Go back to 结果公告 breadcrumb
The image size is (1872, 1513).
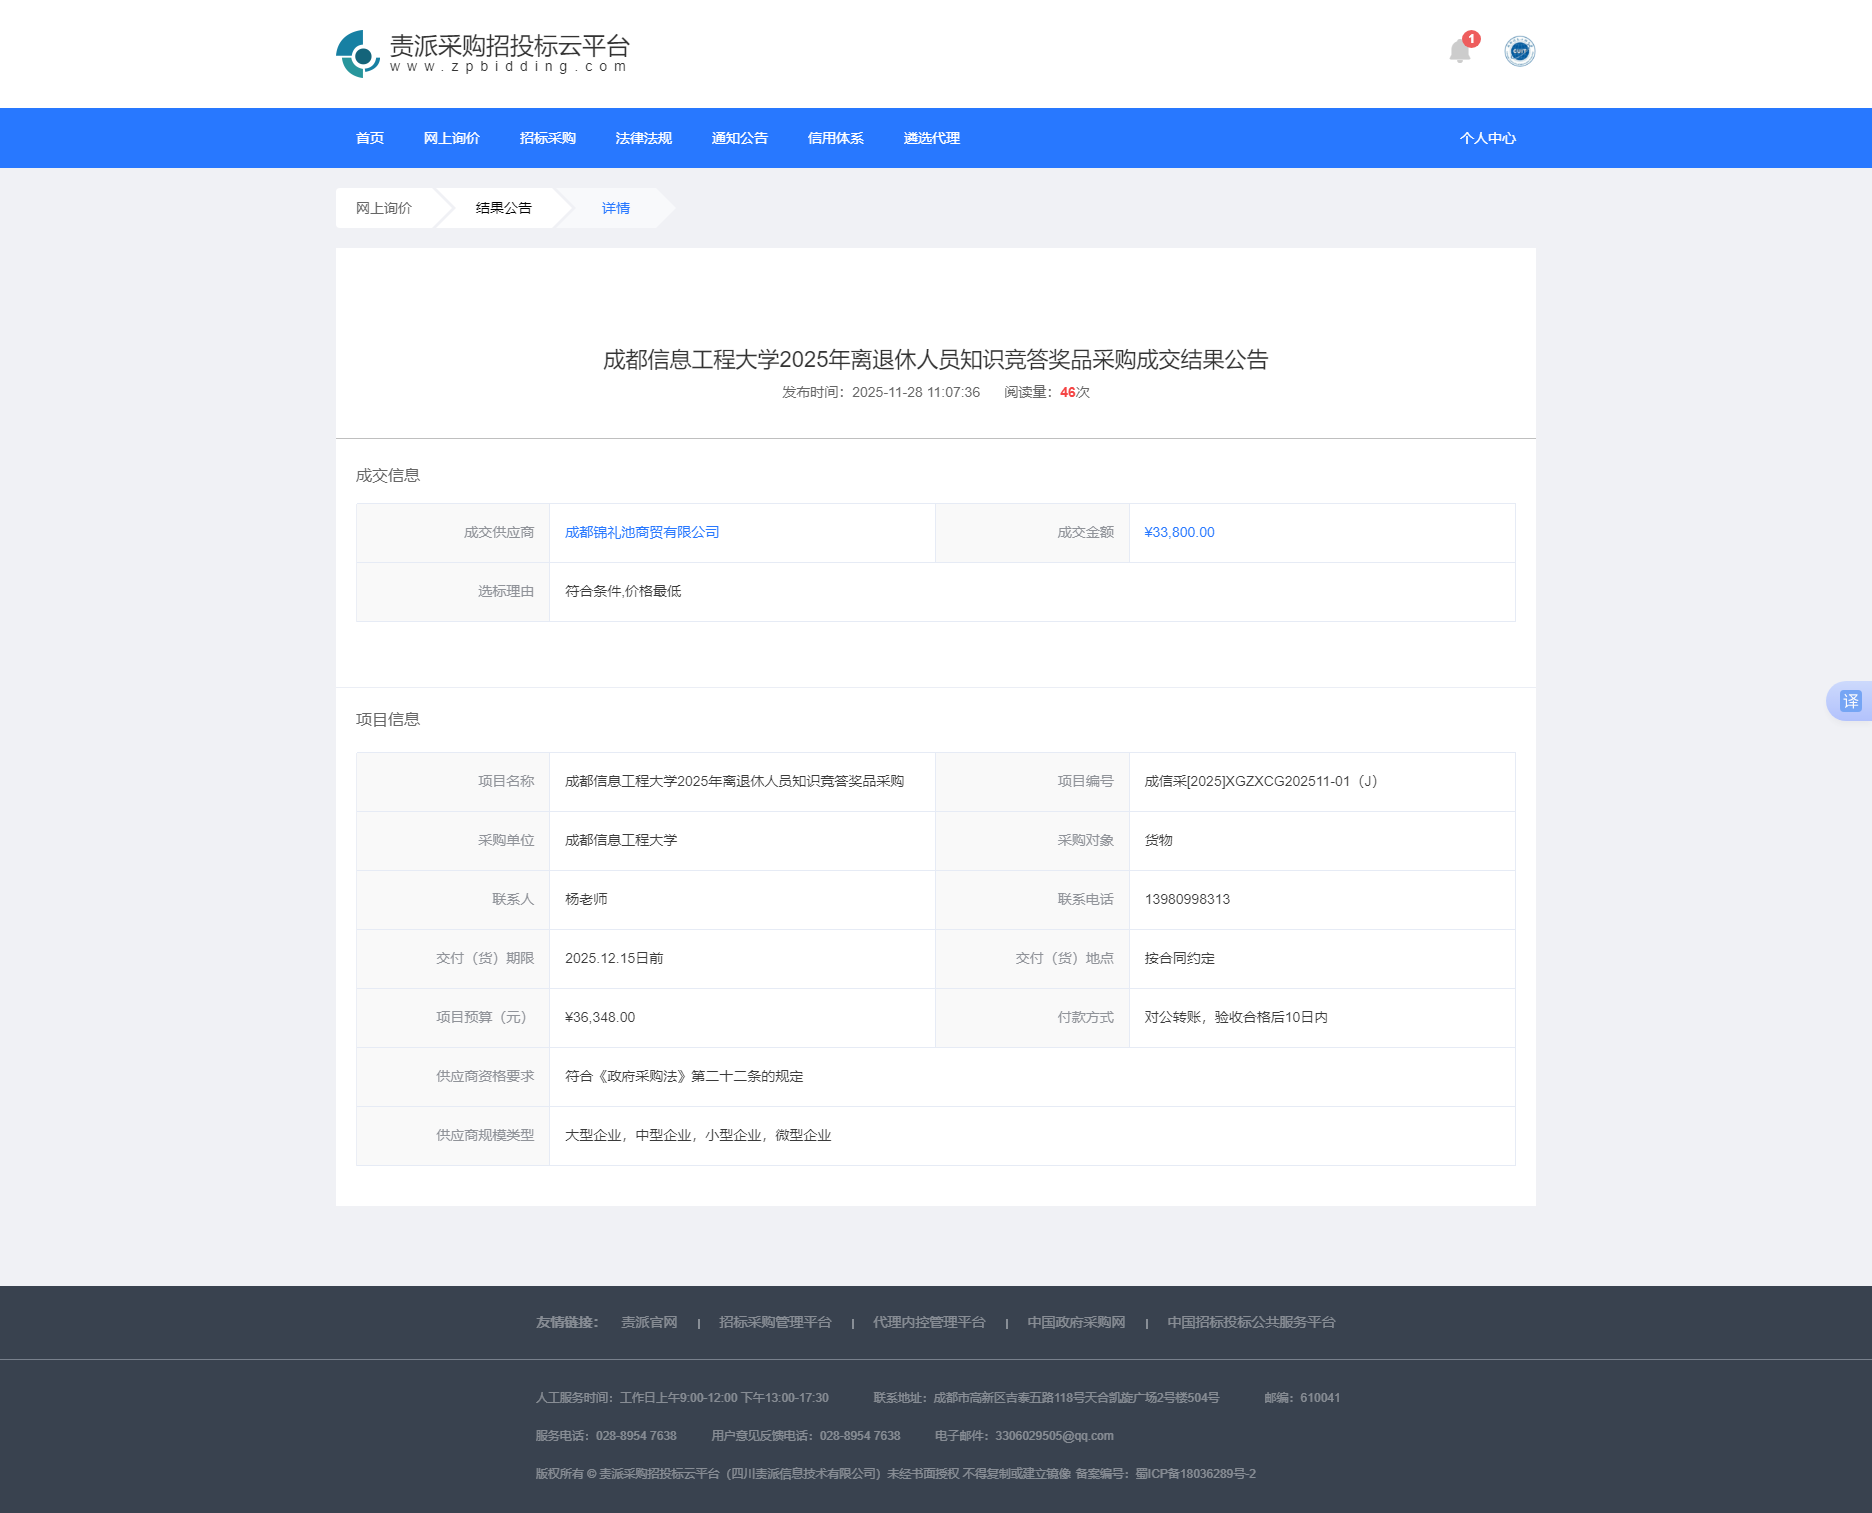pyautogui.click(x=503, y=208)
